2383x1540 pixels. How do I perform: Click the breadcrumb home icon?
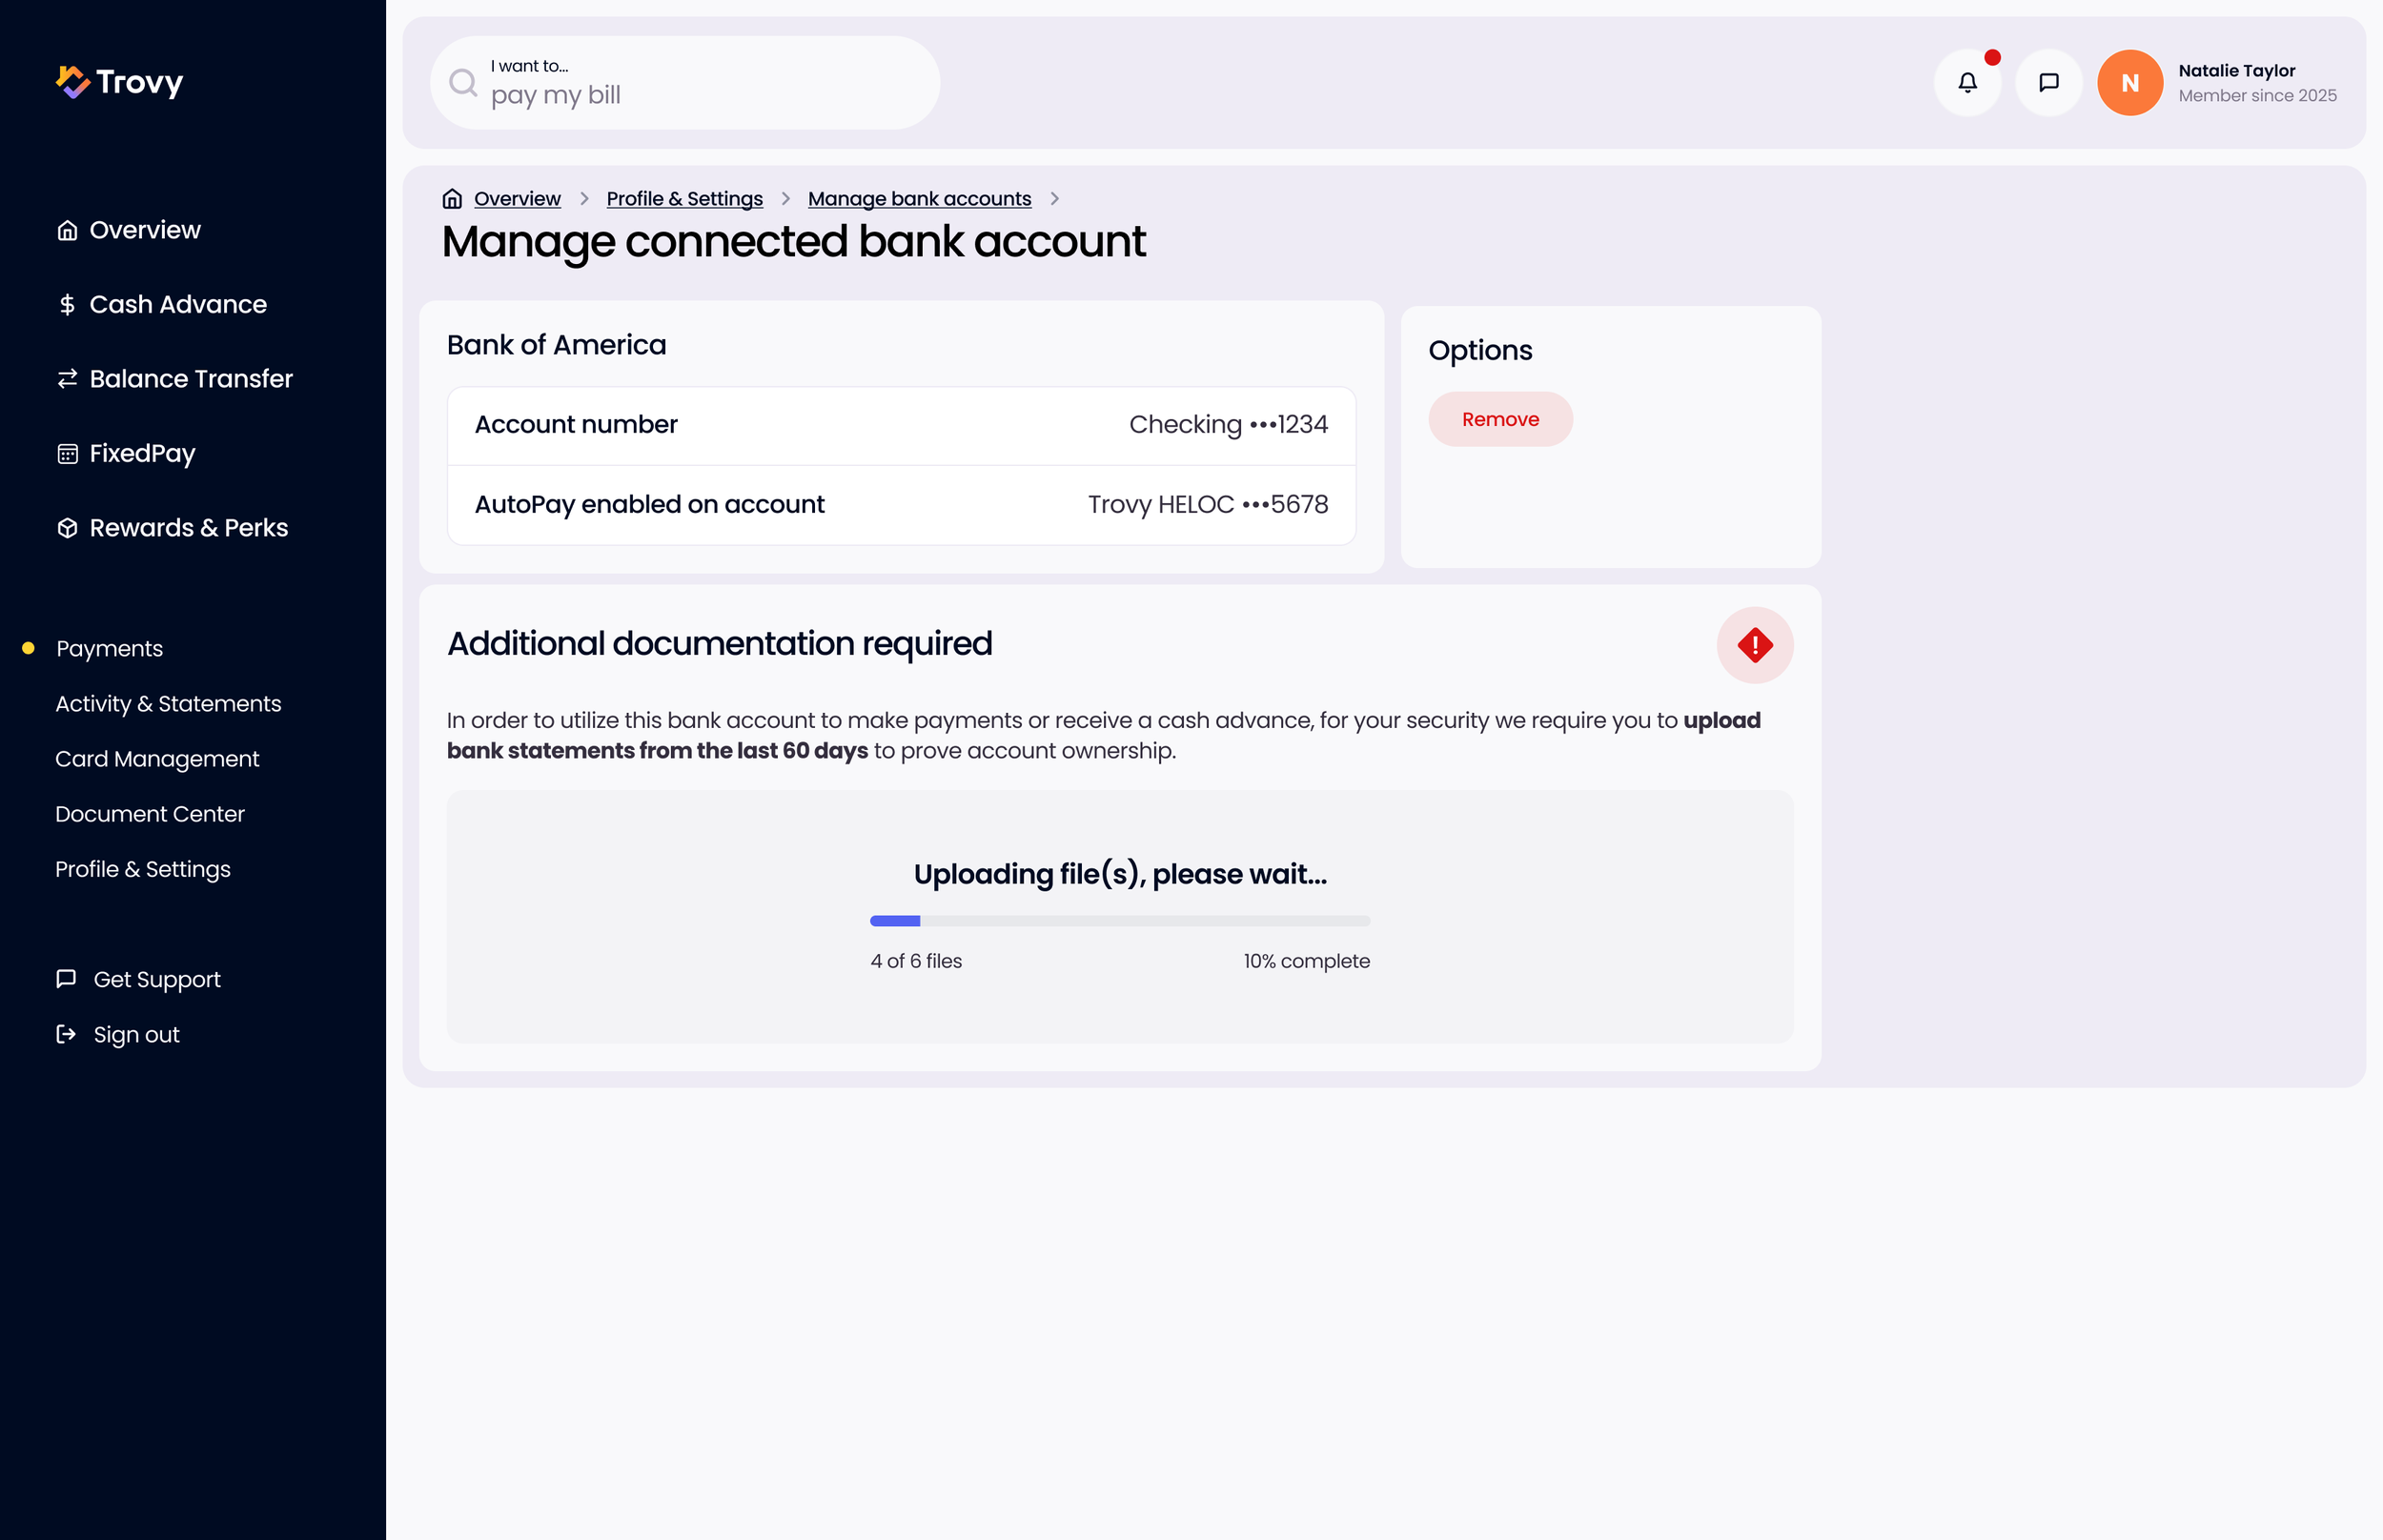coord(452,199)
